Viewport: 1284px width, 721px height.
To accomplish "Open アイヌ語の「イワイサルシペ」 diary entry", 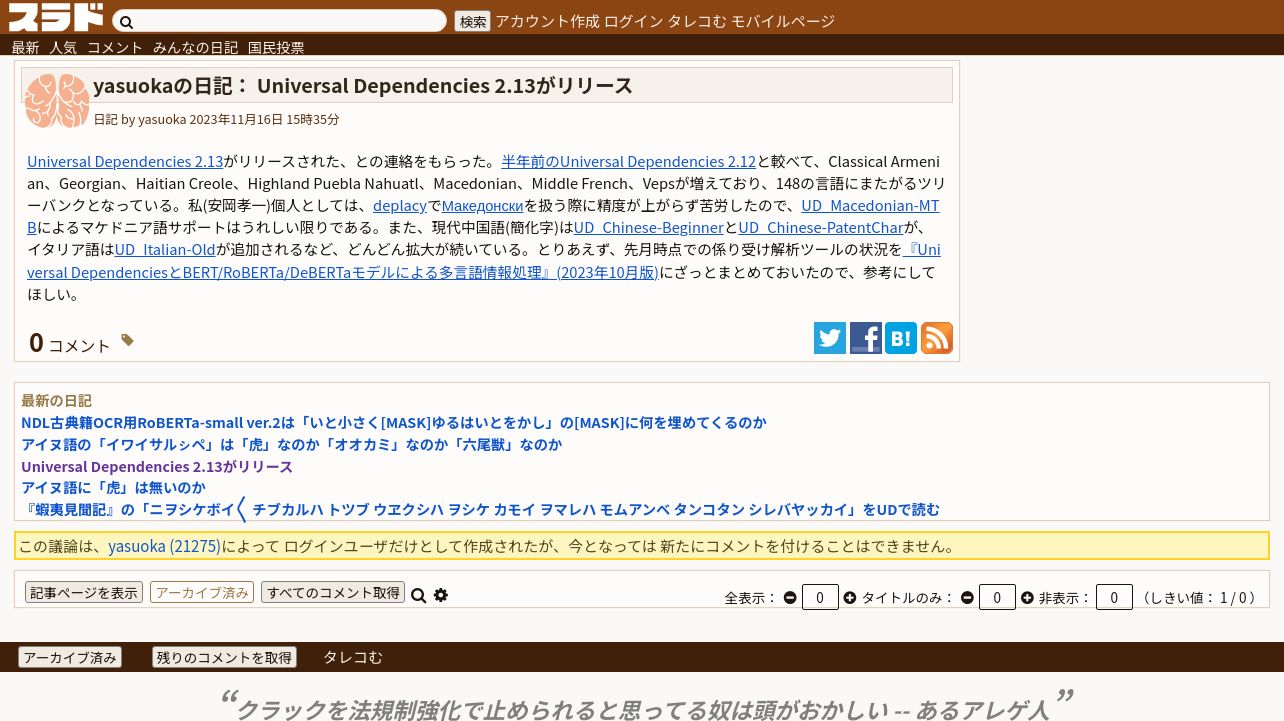I will coord(292,444).
